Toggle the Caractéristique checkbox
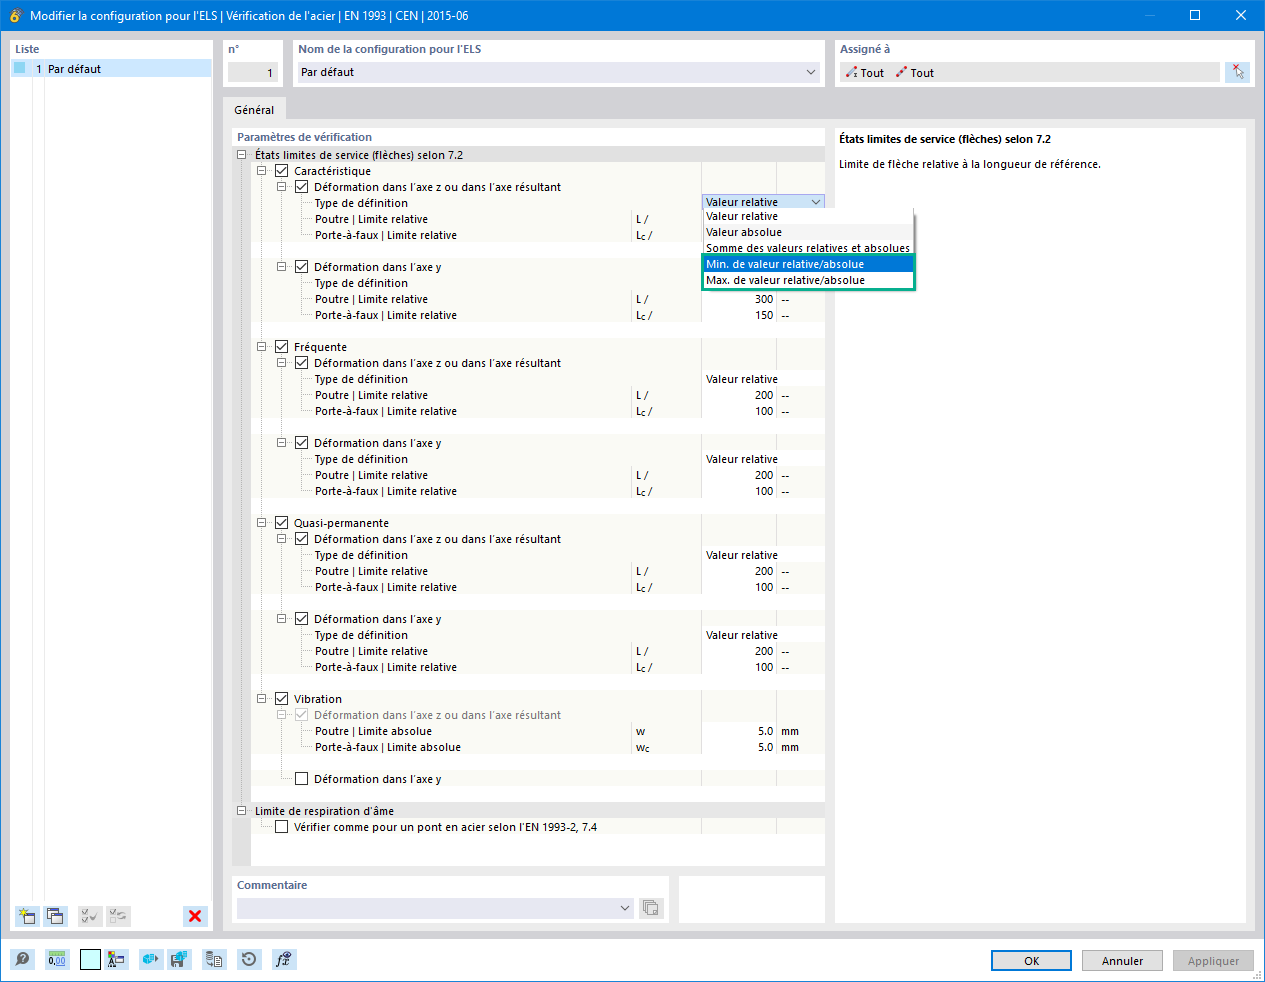Screen dimensions: 1265x982 (x=281, y=171)
